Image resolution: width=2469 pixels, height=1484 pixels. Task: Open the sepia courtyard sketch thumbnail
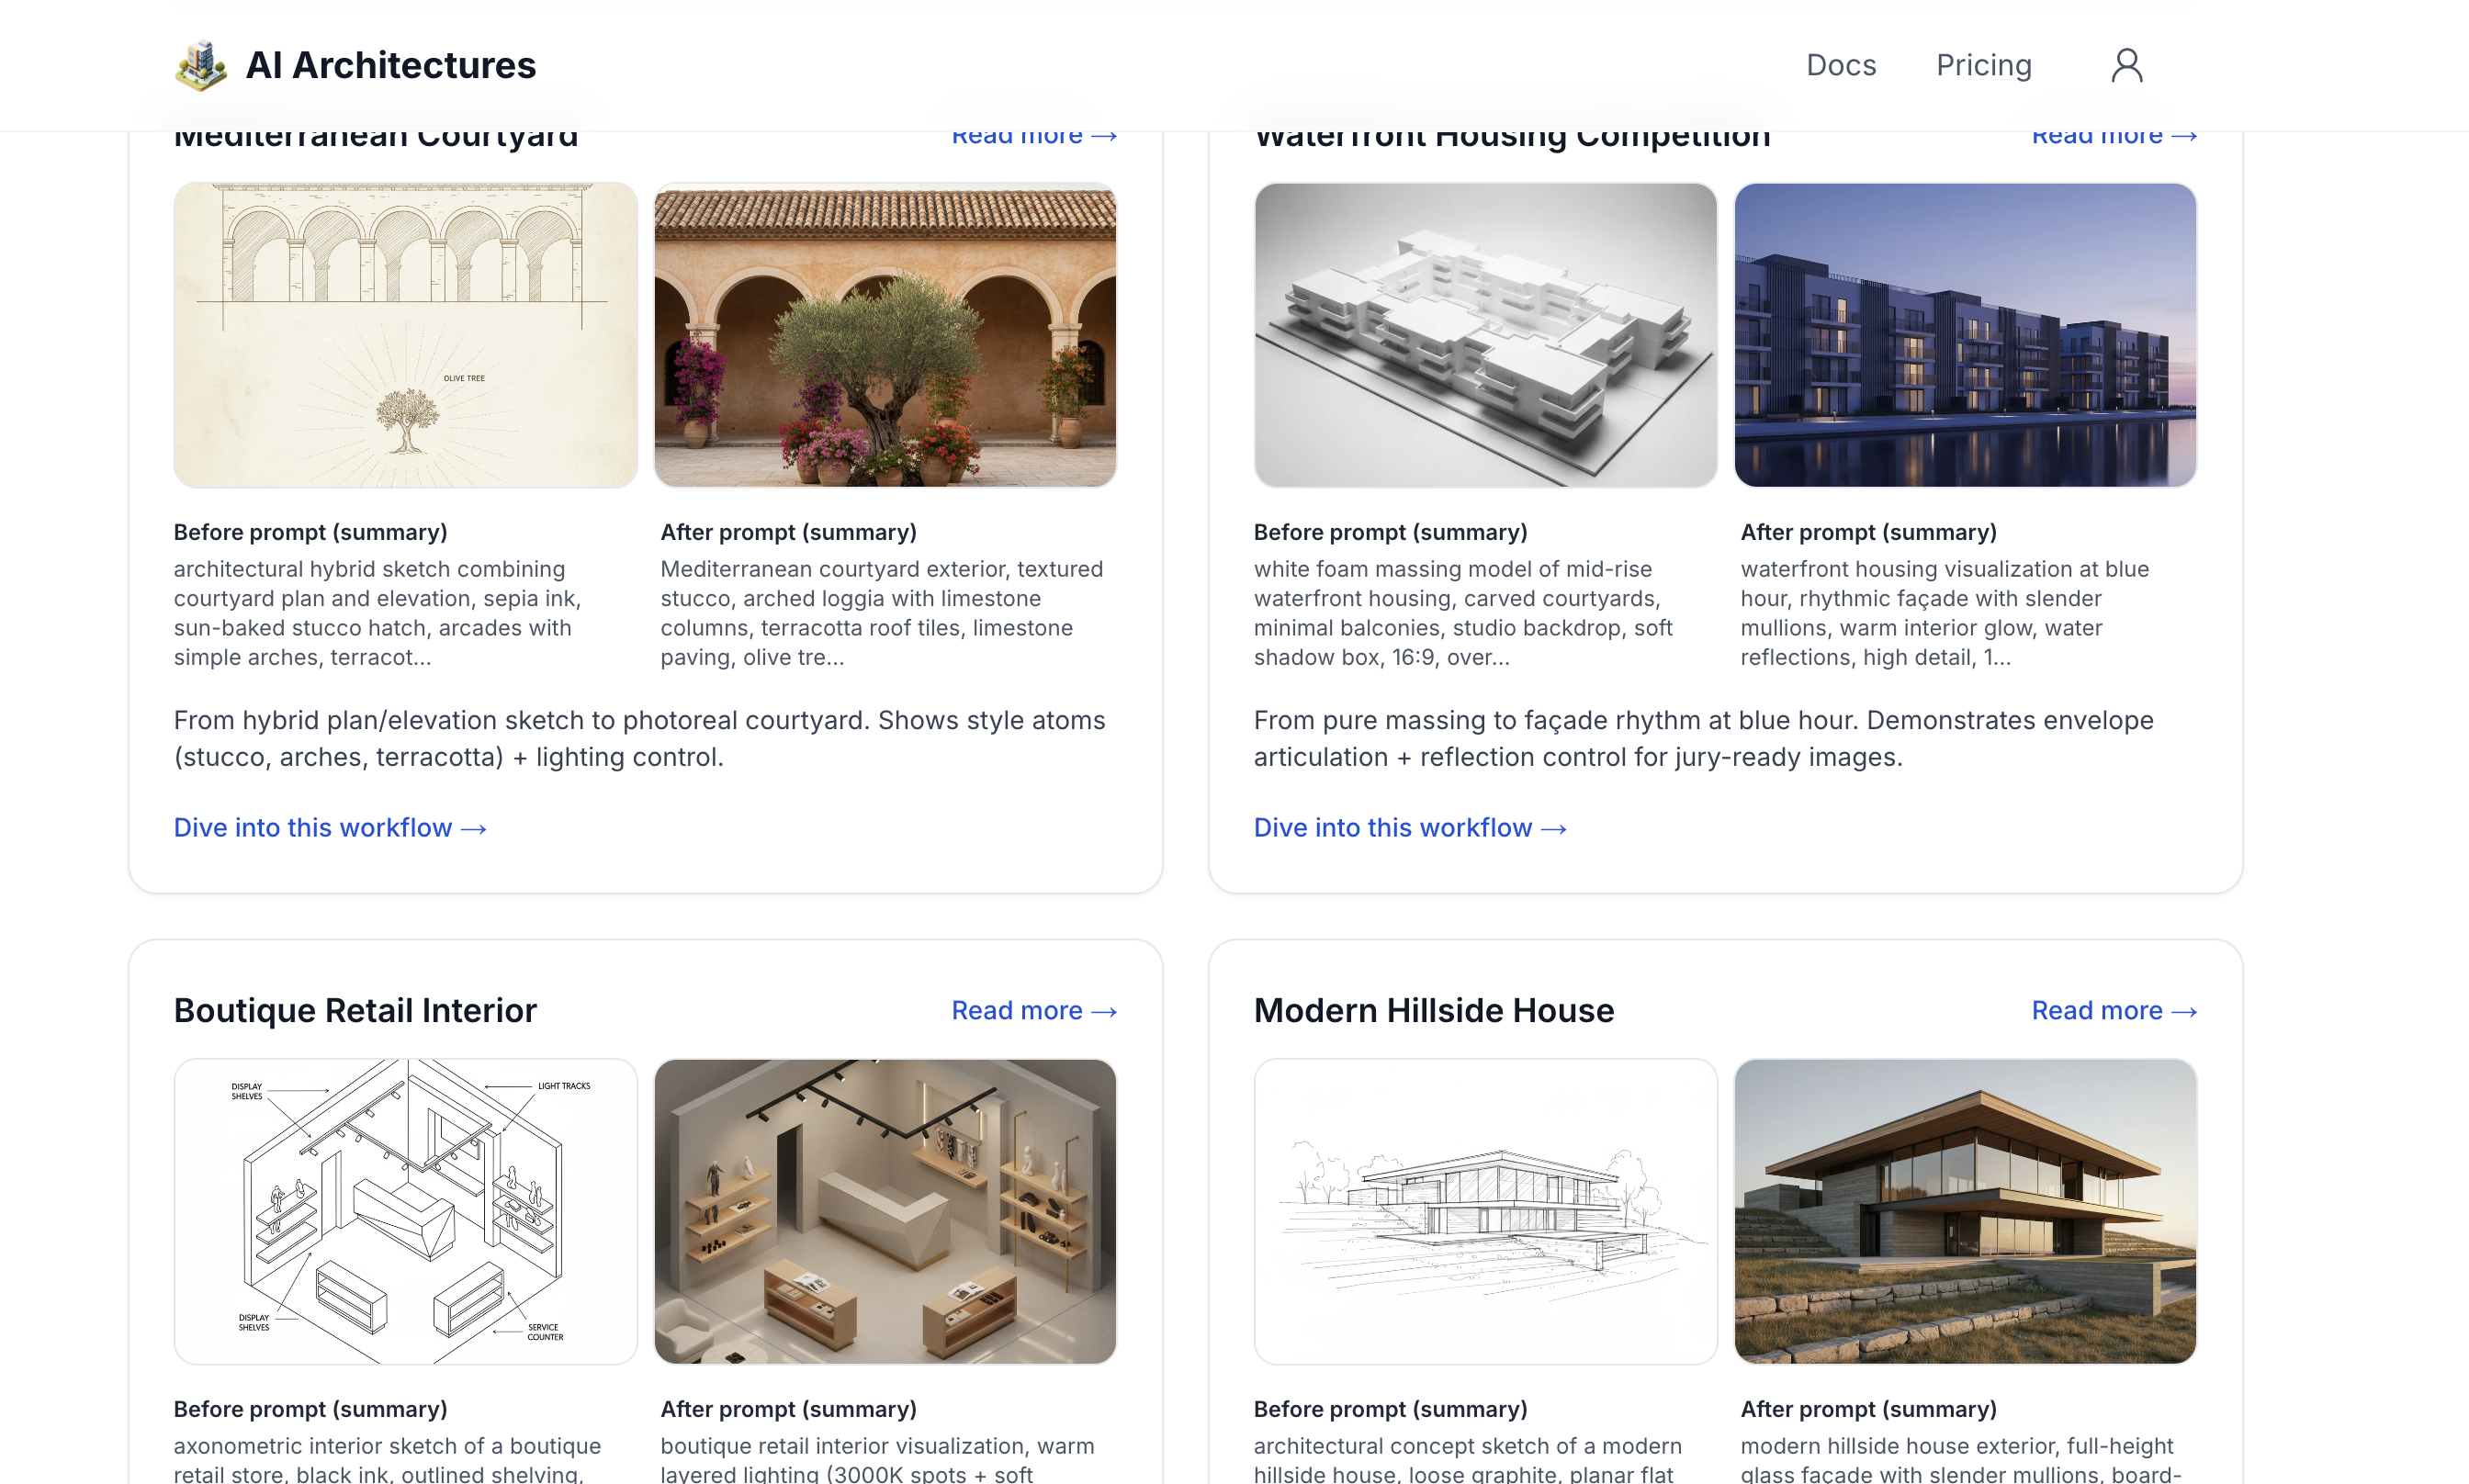(x=405, y=335)
